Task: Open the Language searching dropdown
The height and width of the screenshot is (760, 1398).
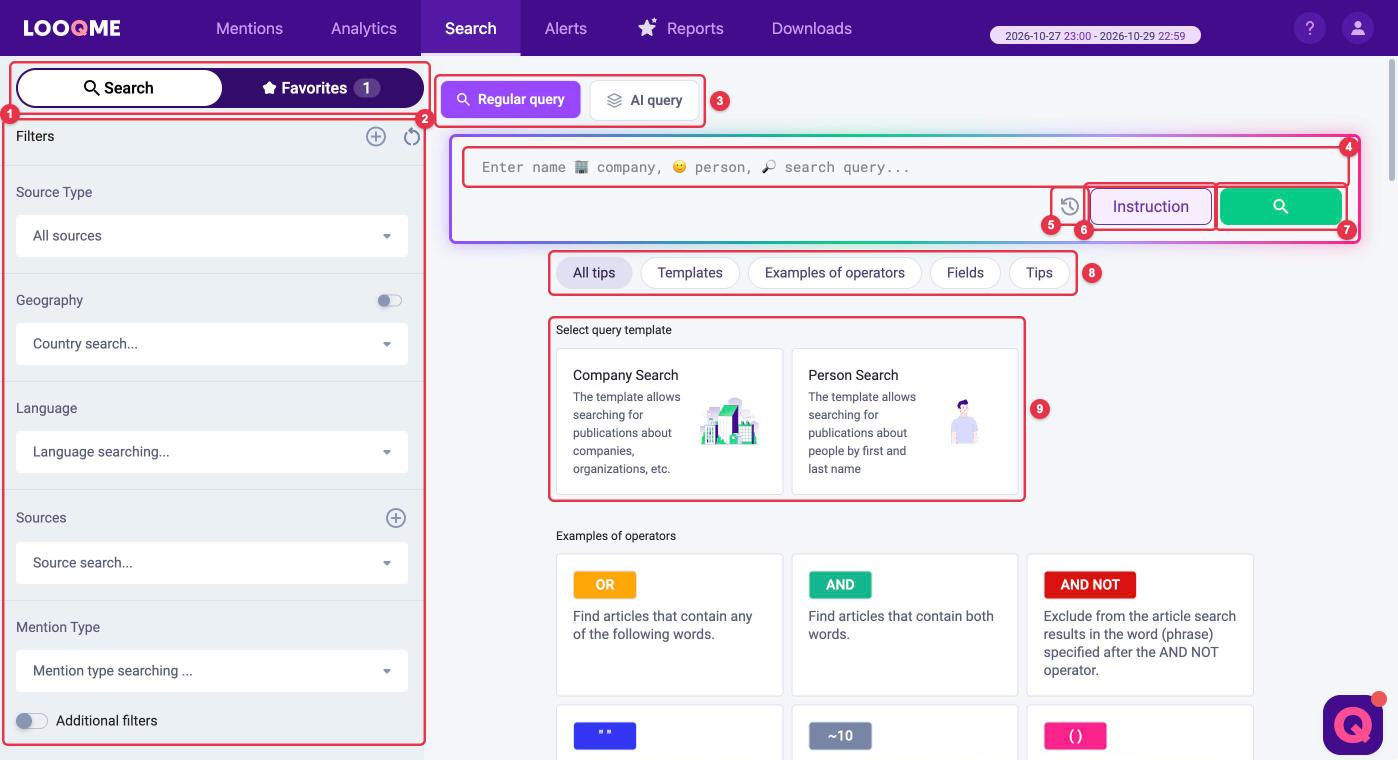Action: pyautogui.click(x=212, y=452)
